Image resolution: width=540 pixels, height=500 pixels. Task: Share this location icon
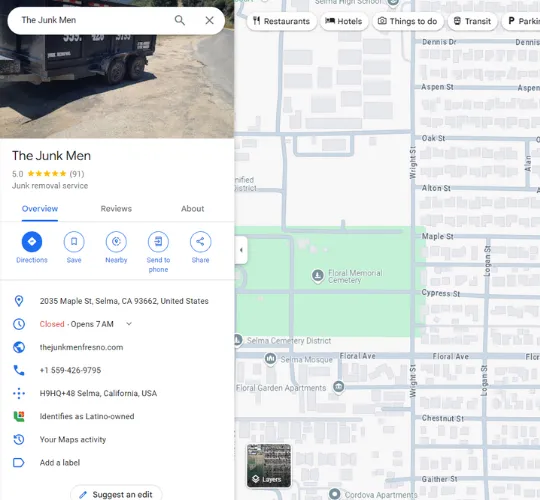point(200,242)
